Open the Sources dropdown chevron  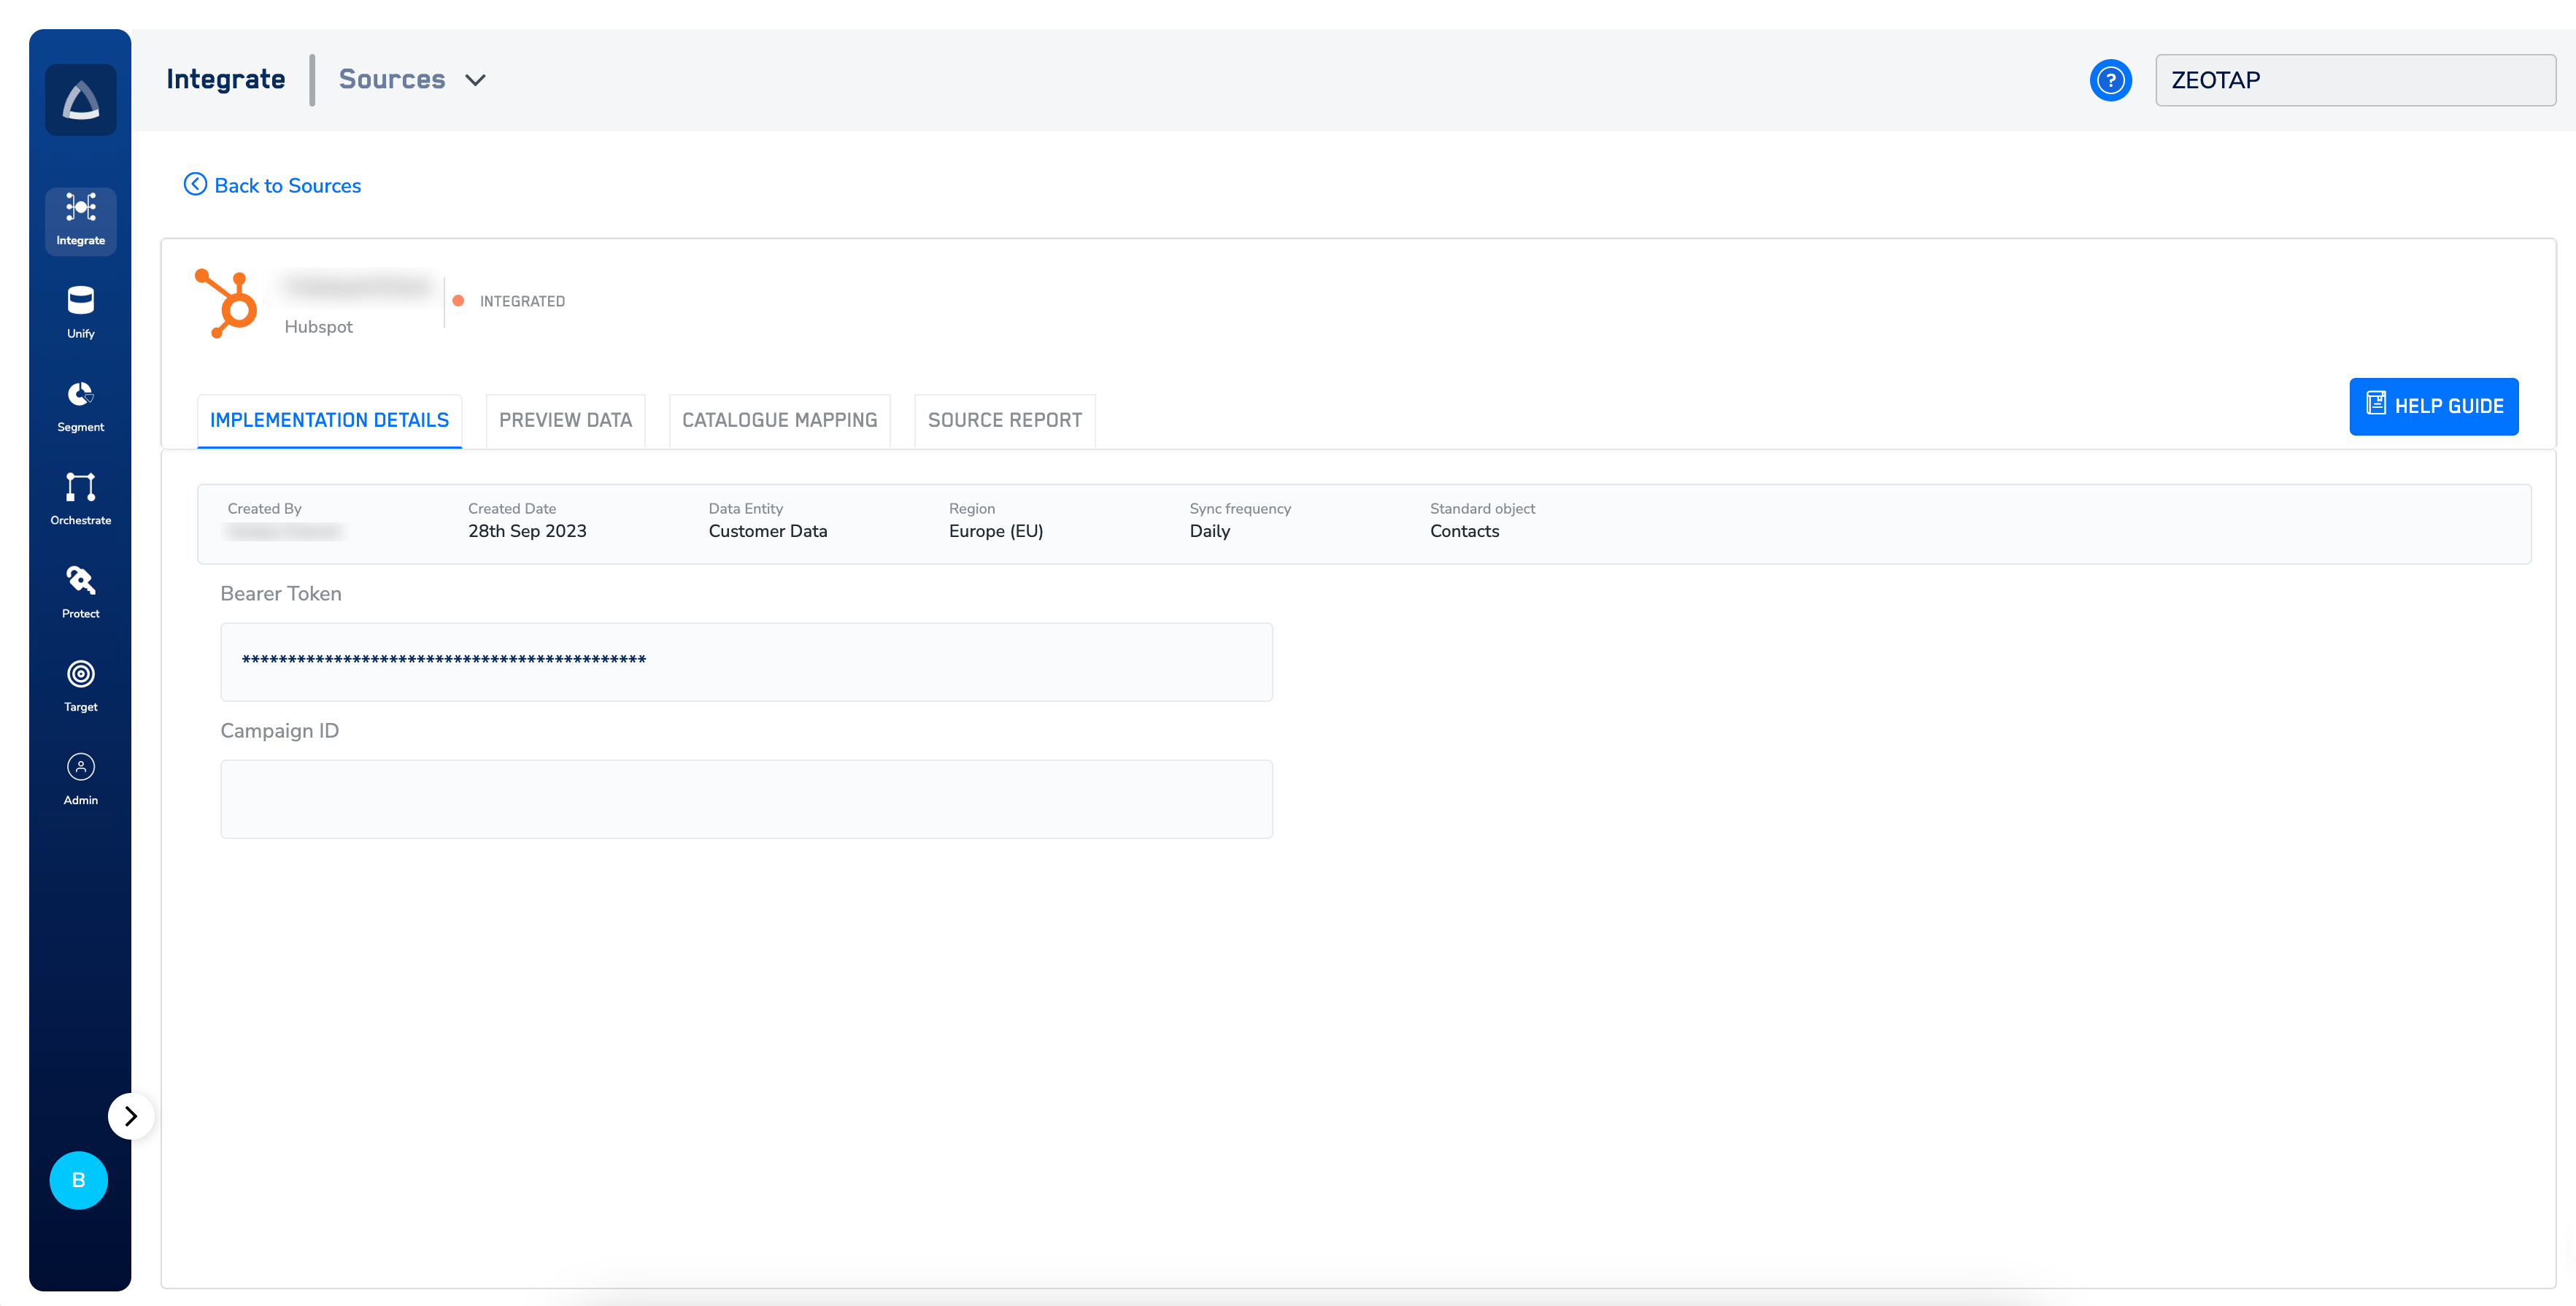476,80
